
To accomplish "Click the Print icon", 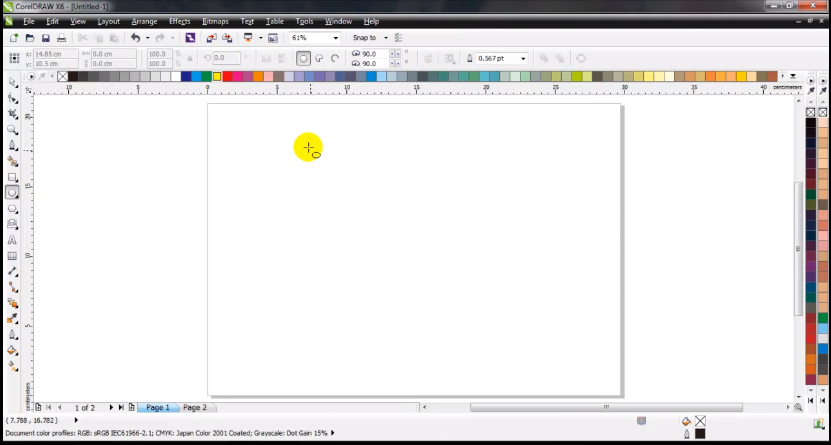I will tap(61, 38).
